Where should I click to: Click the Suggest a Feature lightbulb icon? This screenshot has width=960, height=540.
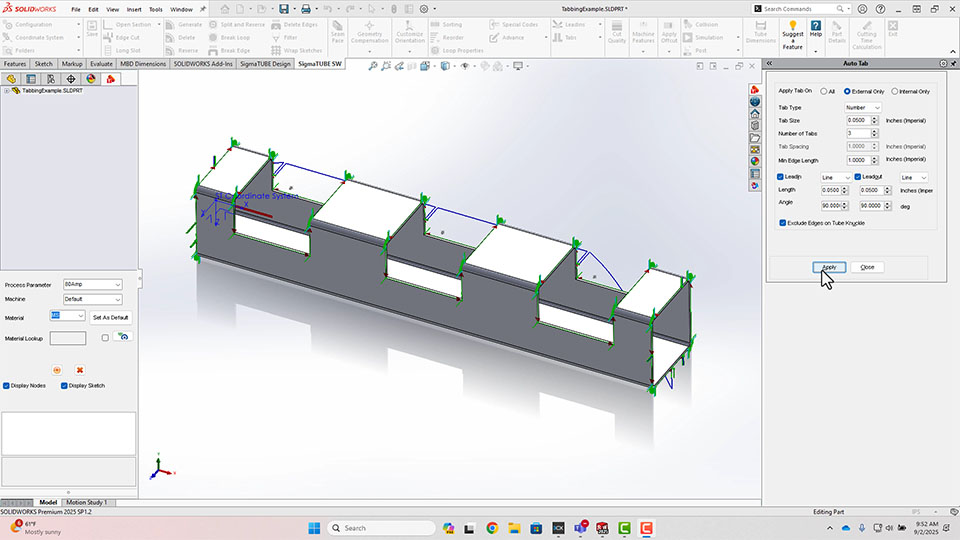tap(792, 27)
